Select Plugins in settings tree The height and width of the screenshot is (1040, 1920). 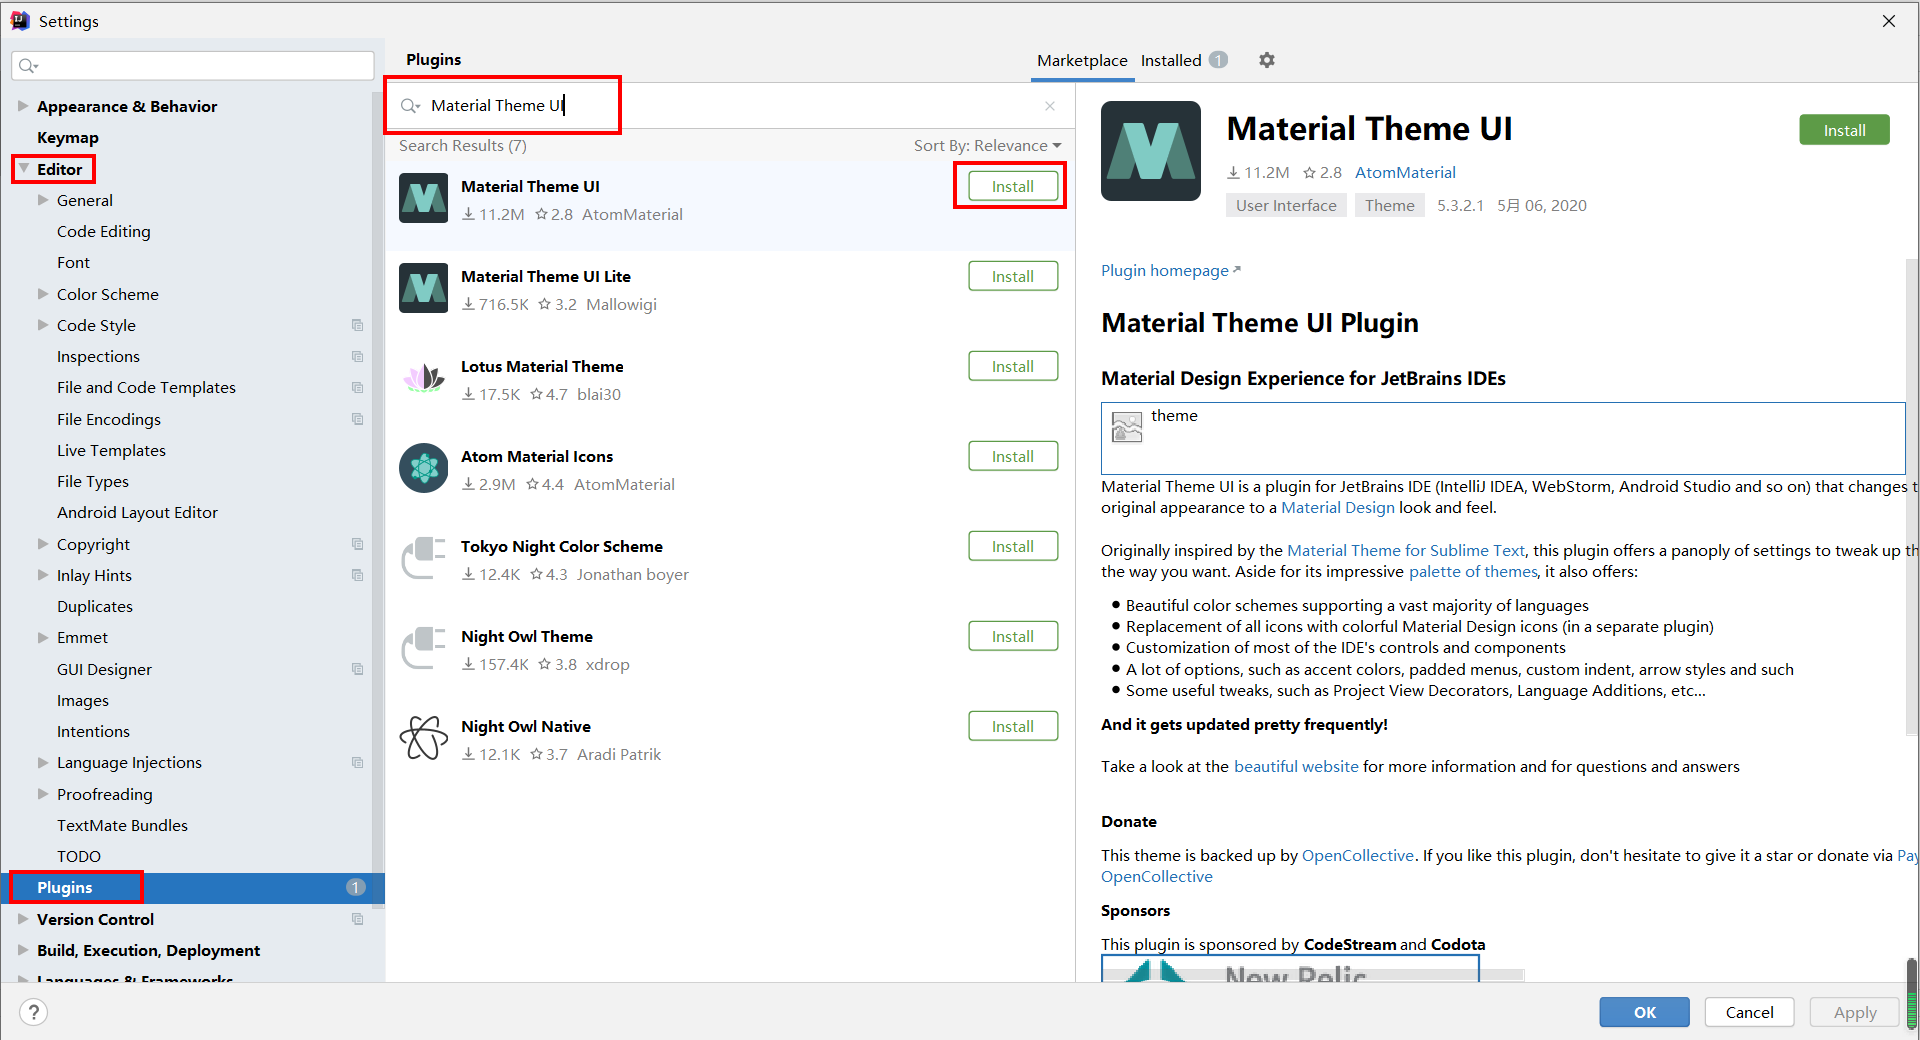[193, 888]
